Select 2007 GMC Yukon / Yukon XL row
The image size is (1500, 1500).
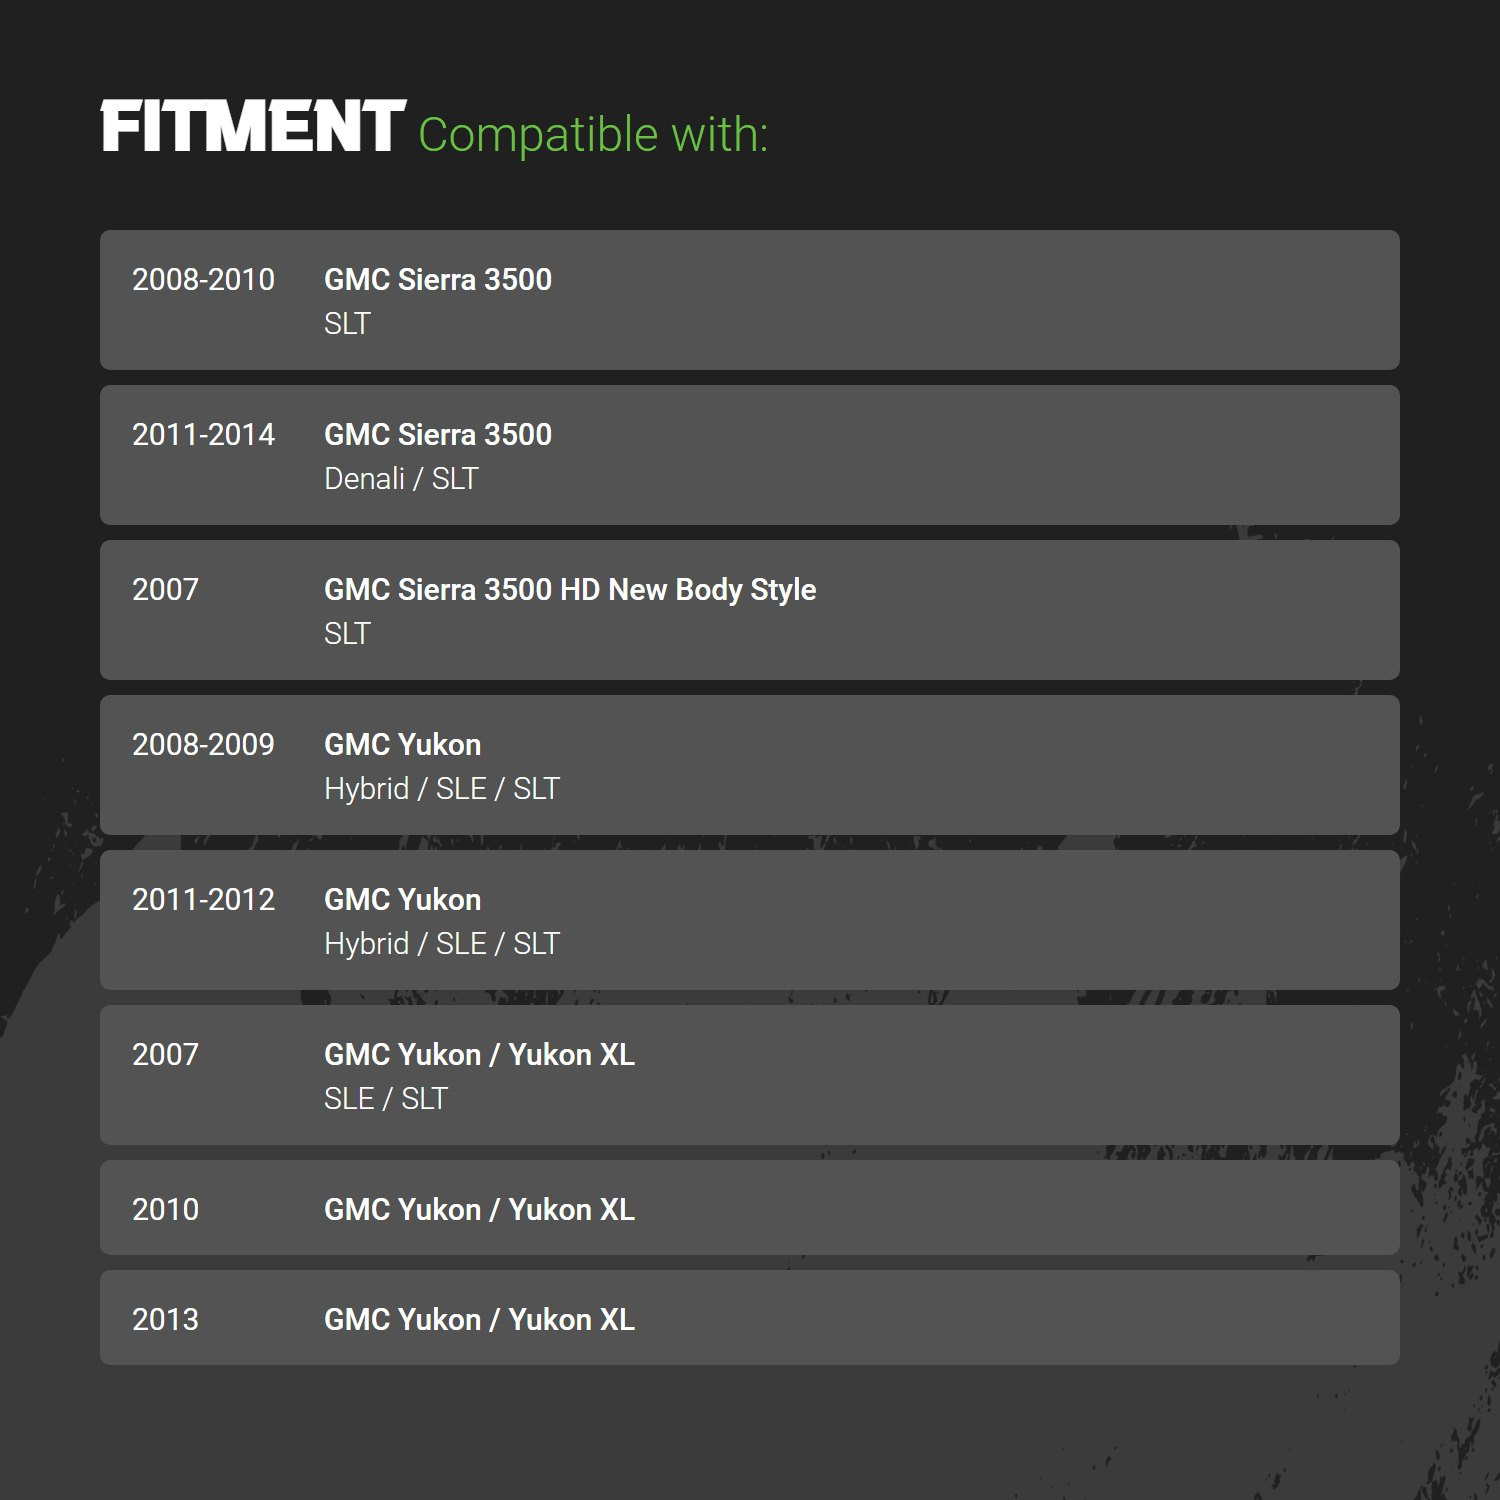point(750,1075)
